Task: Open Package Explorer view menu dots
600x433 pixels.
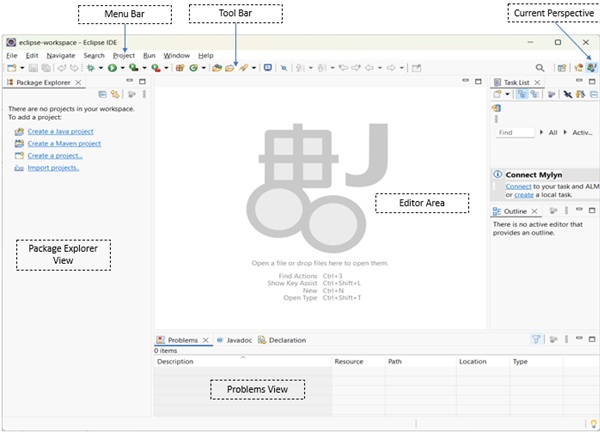Action: (x=144, y=94)
